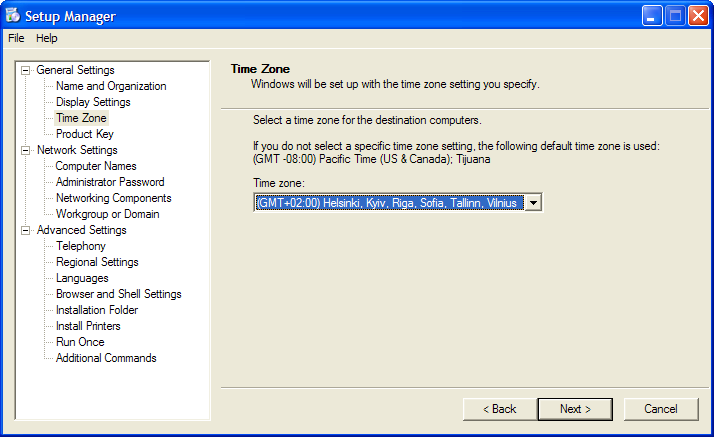Open Display Settings page
714x437 pixels.
tap(93, 102)
